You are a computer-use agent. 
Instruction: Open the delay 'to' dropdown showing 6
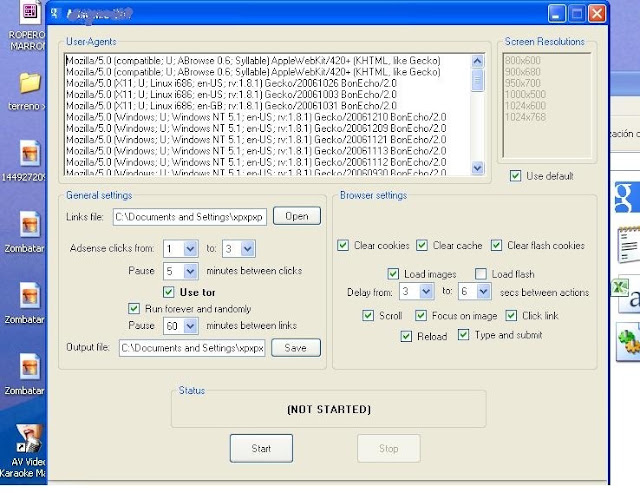pyautogui.click(x=483, y=291)
